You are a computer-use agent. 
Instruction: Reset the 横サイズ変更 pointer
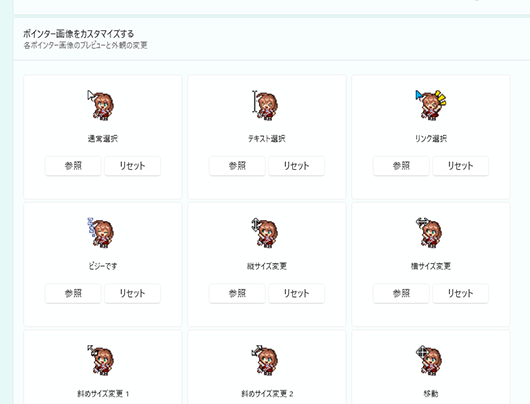[460, 293]
